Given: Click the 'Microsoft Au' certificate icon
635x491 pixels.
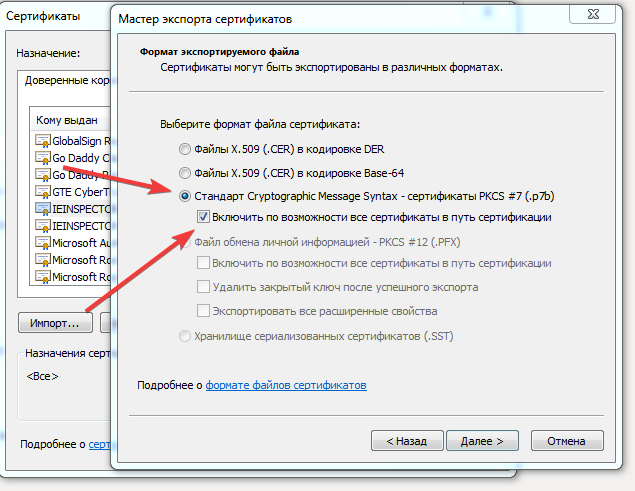Looking at the screenshot, I should (43, 243).
